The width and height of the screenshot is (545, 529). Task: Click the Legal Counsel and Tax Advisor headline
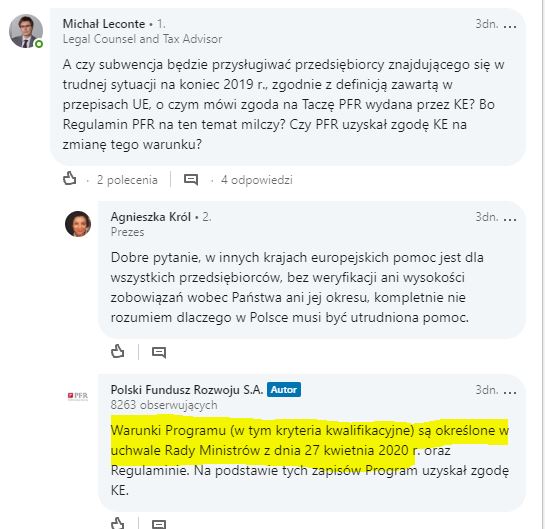point(142,39)
